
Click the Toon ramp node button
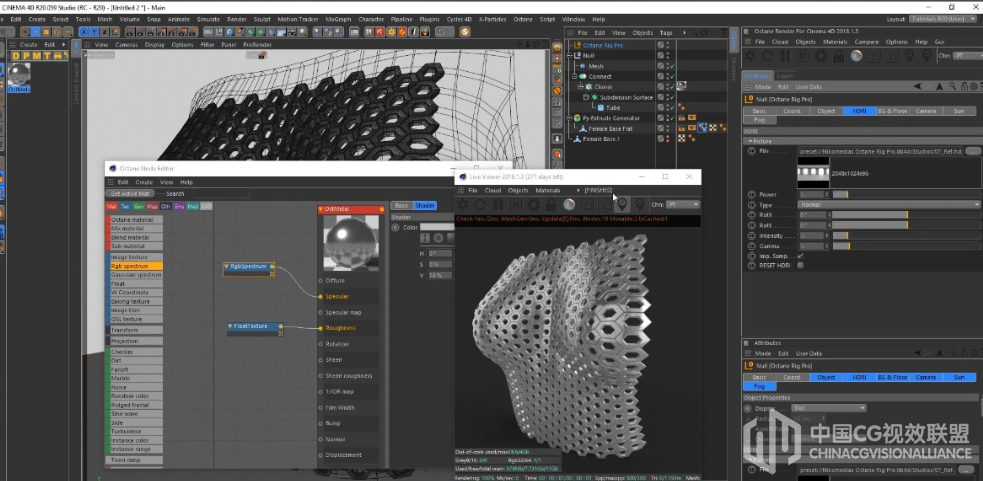(x=135, y=460)
